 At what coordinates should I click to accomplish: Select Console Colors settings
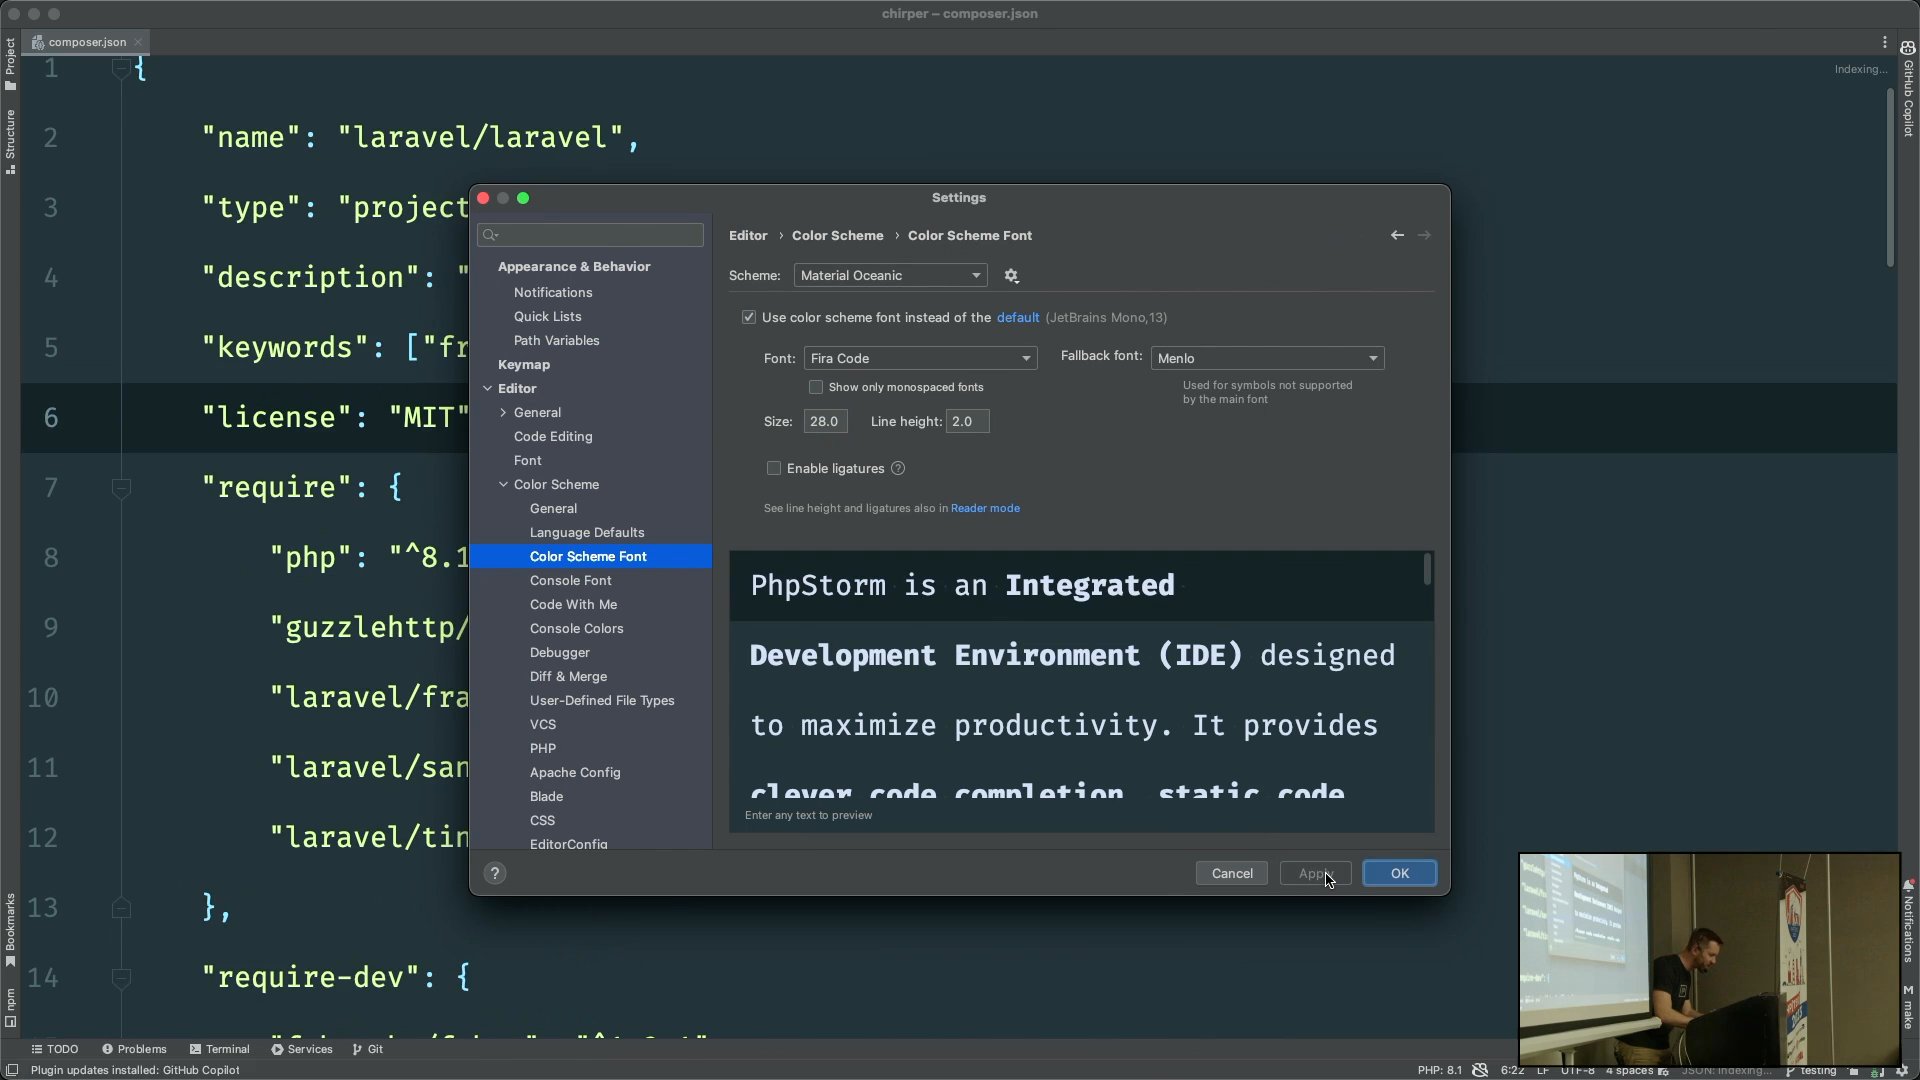[x=576, y=629]
